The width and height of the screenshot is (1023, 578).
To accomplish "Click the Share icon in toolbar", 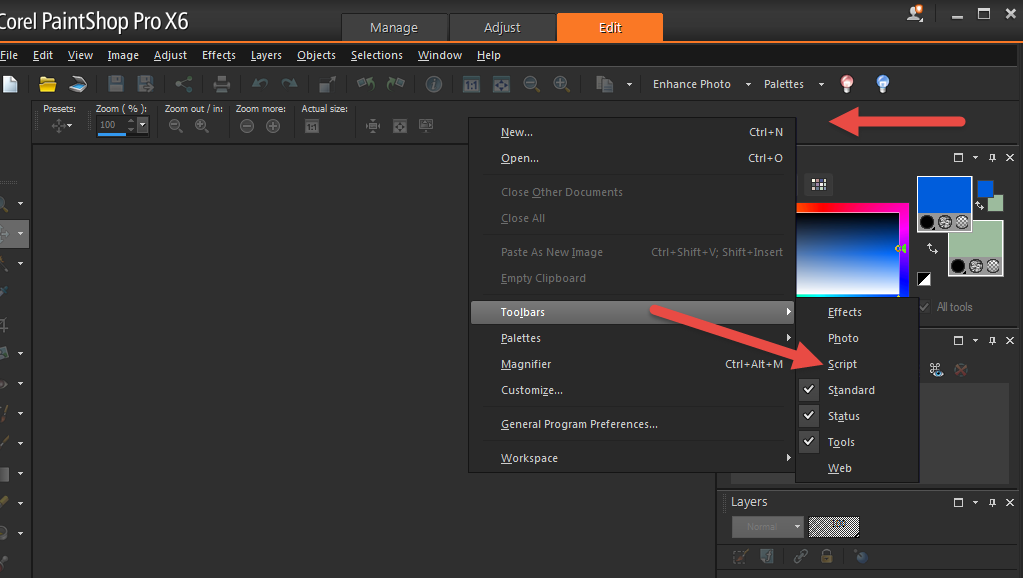I will 184,84.
